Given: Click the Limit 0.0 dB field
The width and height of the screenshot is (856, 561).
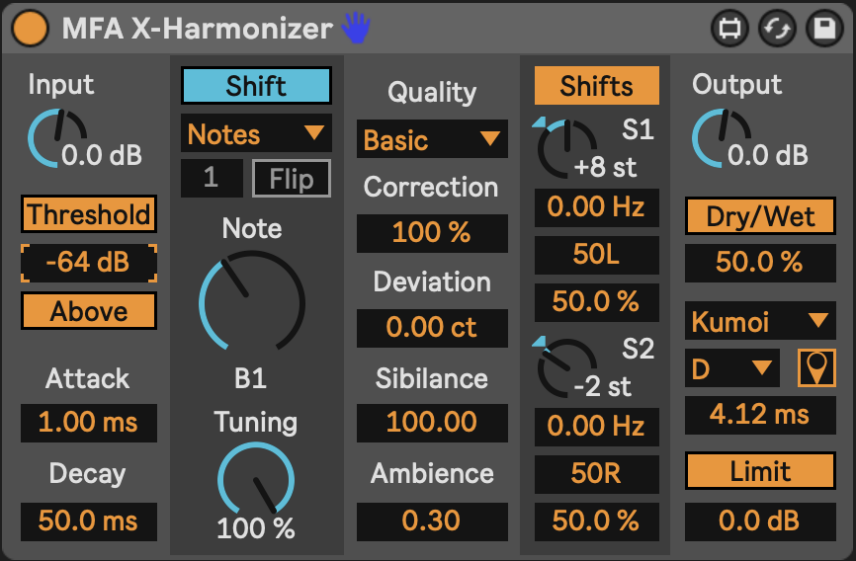Looking at the screenshot, I should (x=760, y=522).
